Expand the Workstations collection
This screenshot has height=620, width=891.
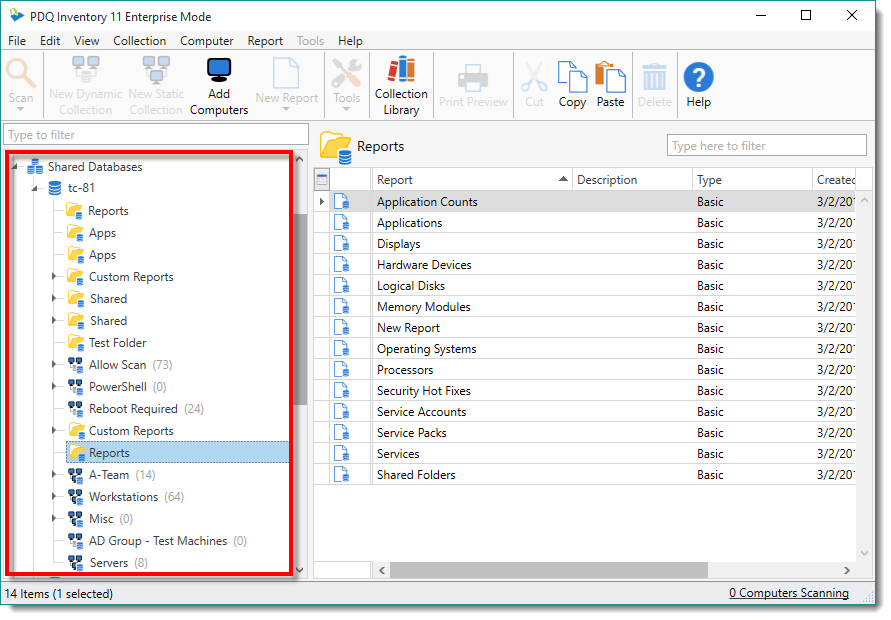pyautogui.click(x=55, y=496)
